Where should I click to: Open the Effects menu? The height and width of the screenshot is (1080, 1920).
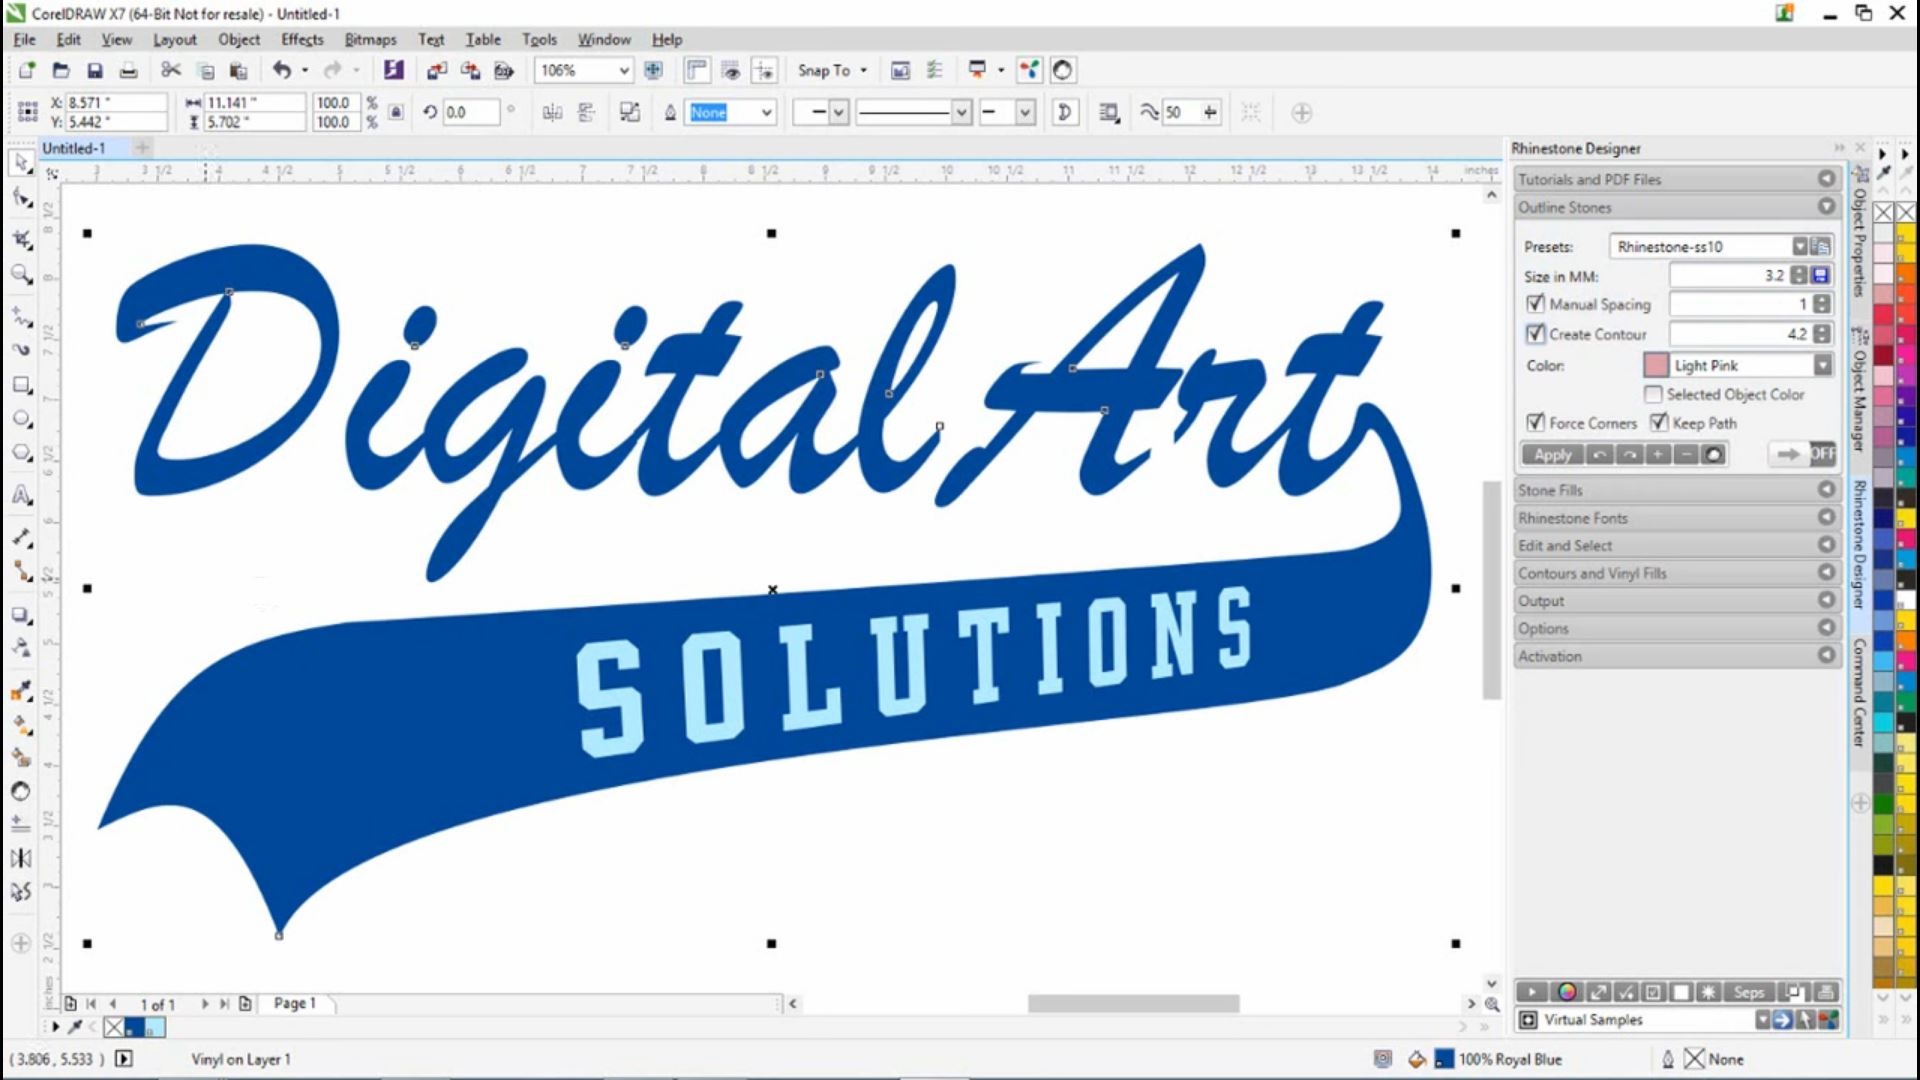tap(302, 39)
